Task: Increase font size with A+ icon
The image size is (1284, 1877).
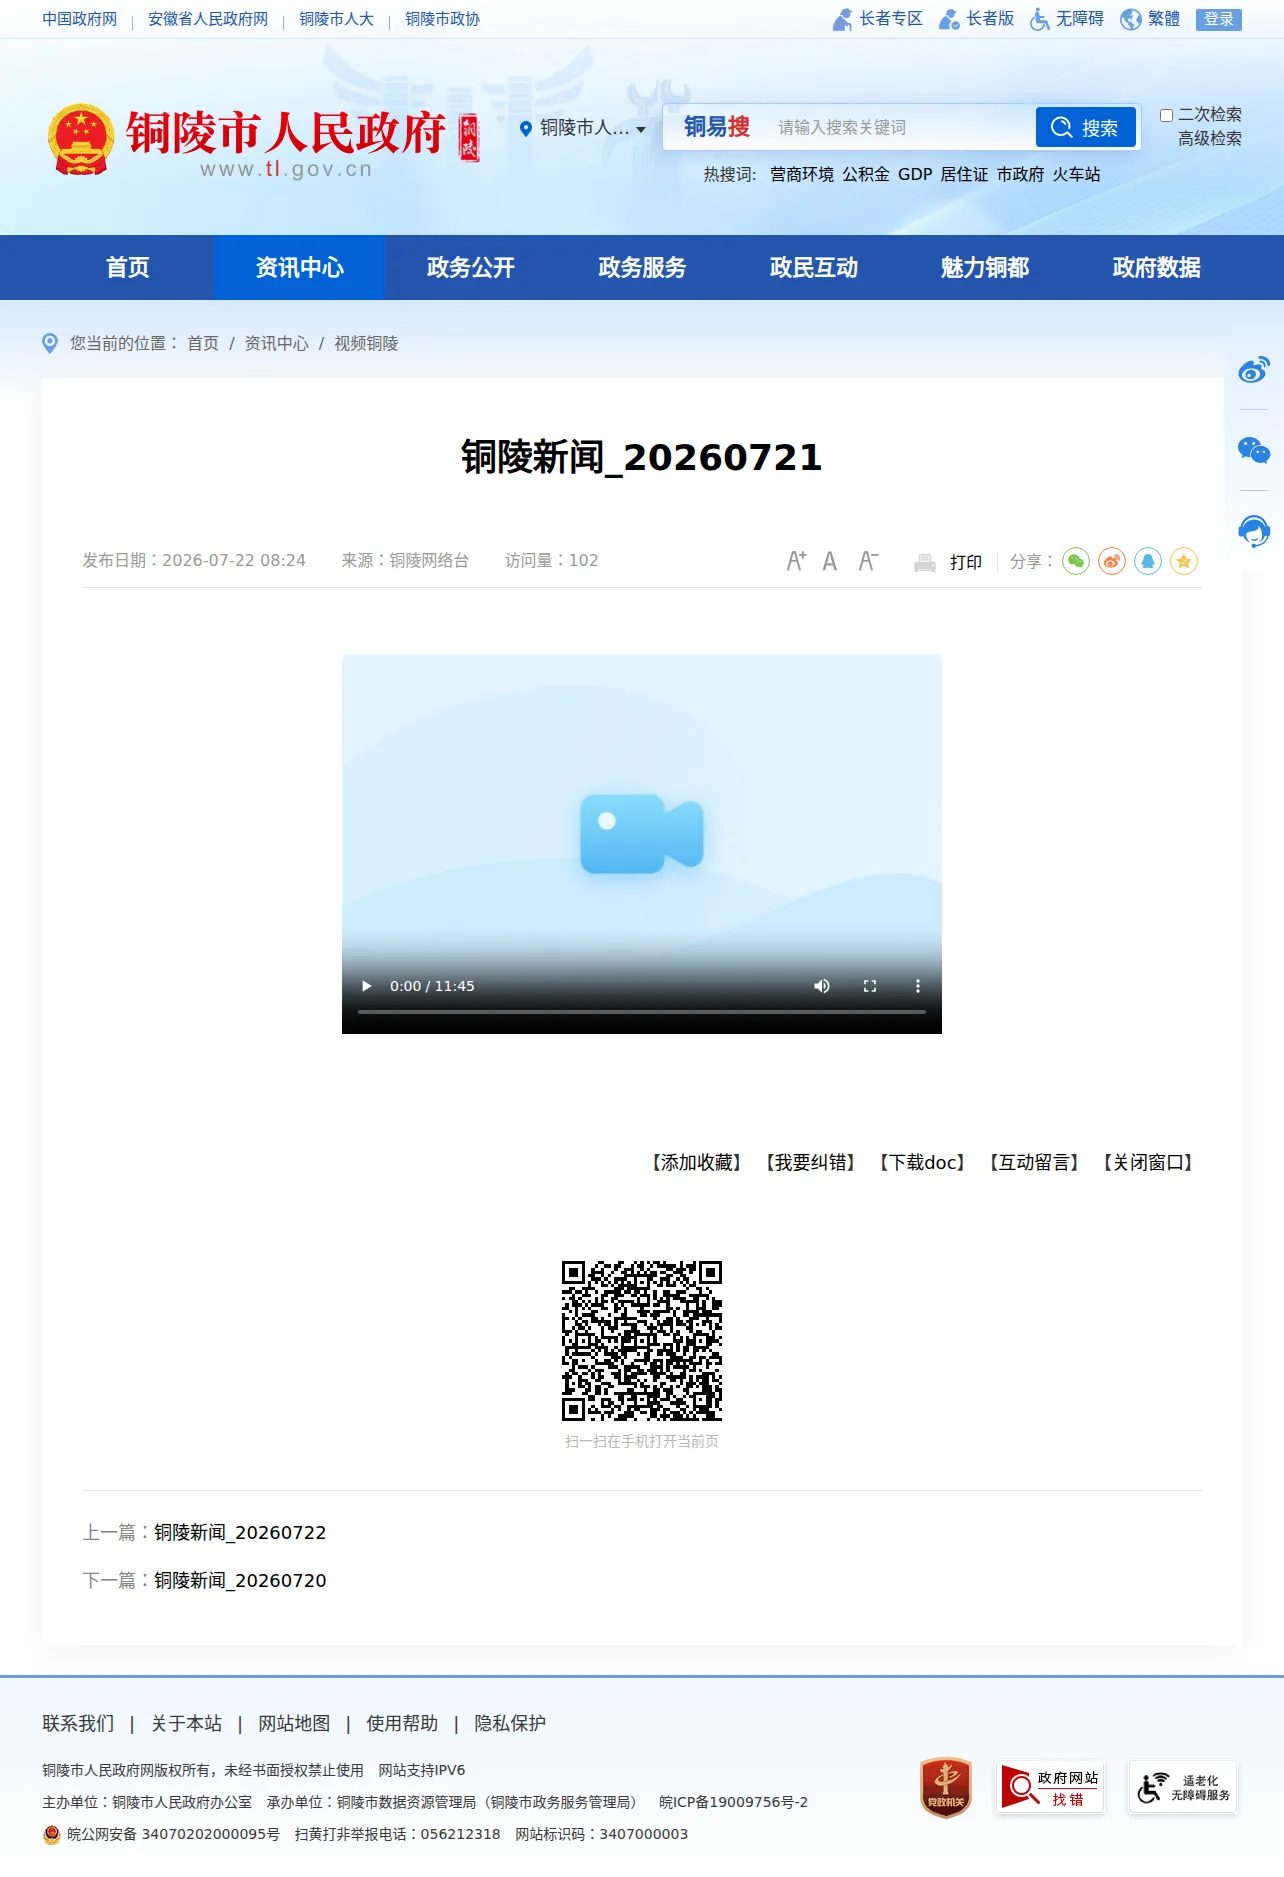Action: click(x=796, y=561)
